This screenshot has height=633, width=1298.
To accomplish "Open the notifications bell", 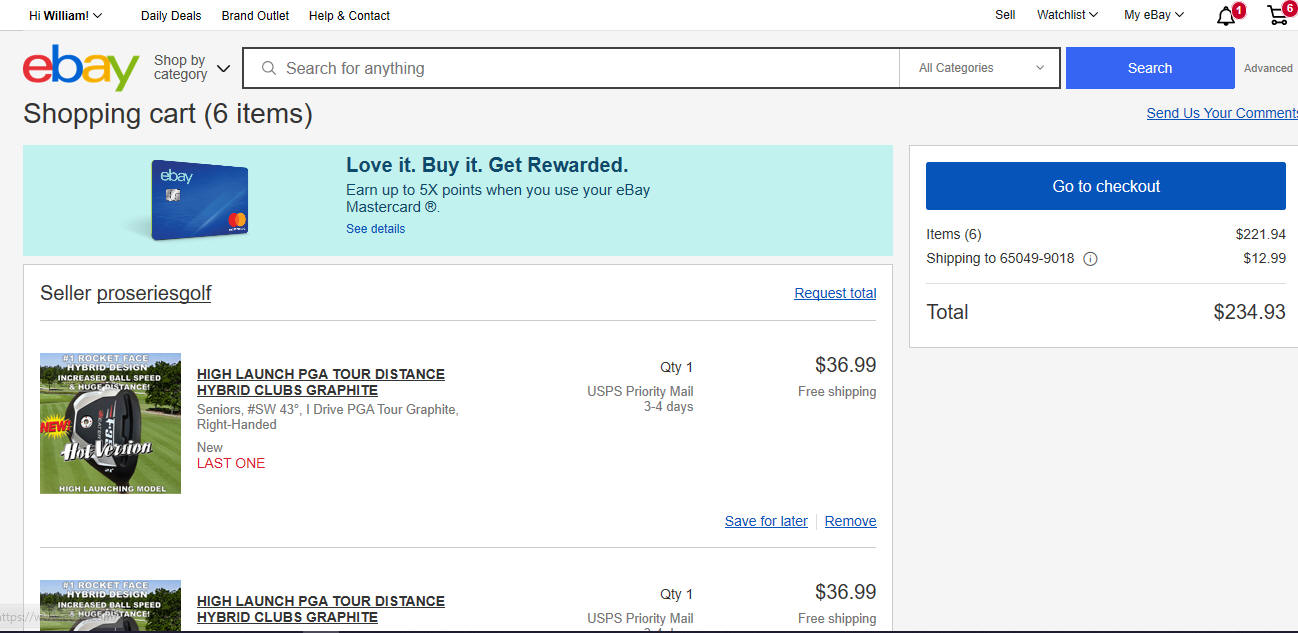I will (x=1226, y=15).
